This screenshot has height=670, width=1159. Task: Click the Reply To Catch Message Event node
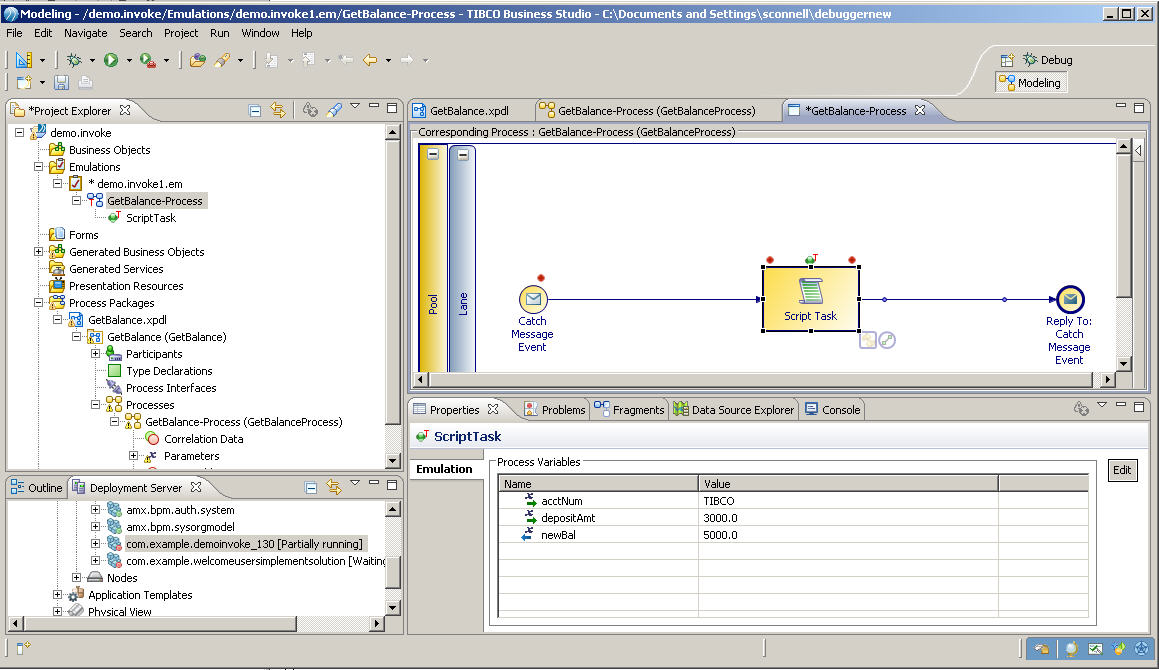[x=1069, y=299]
